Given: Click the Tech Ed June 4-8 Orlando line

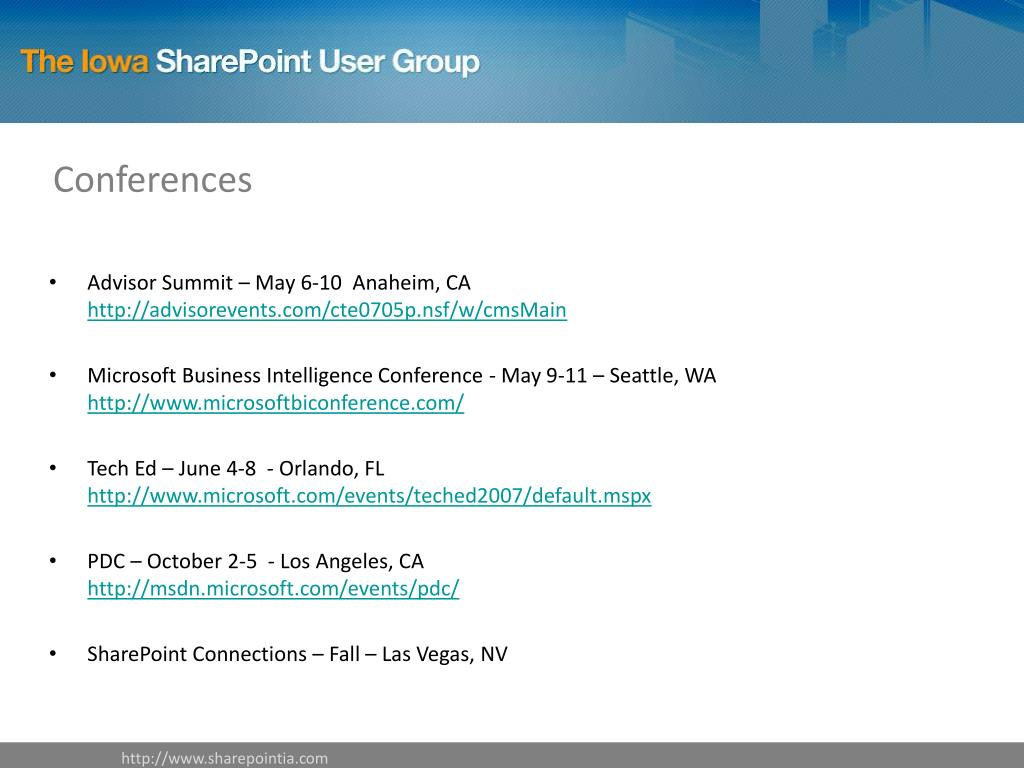Looking at the screenshot, I should point(236,468).
